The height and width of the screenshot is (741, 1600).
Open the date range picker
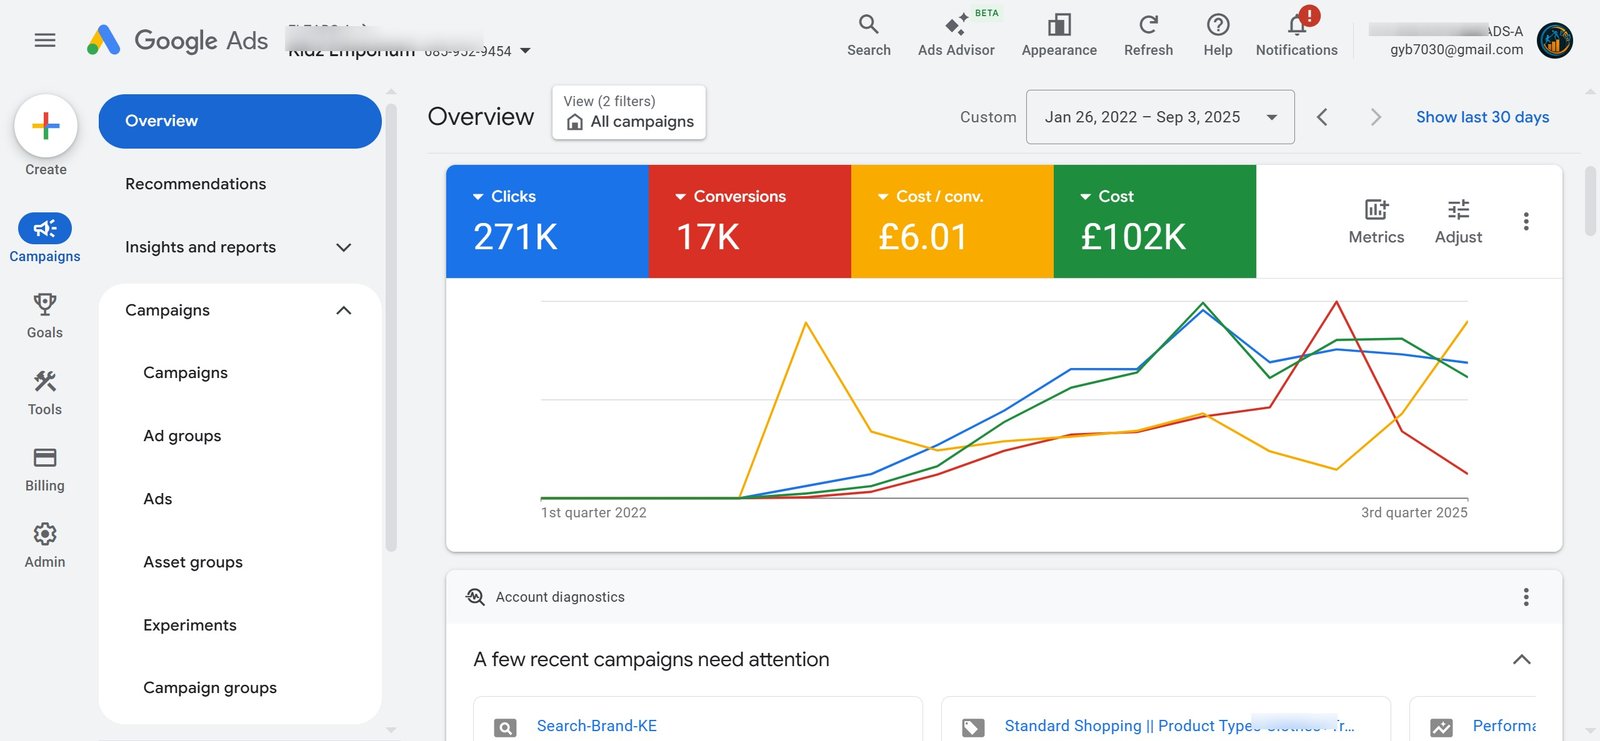[x=1160, y=117]
